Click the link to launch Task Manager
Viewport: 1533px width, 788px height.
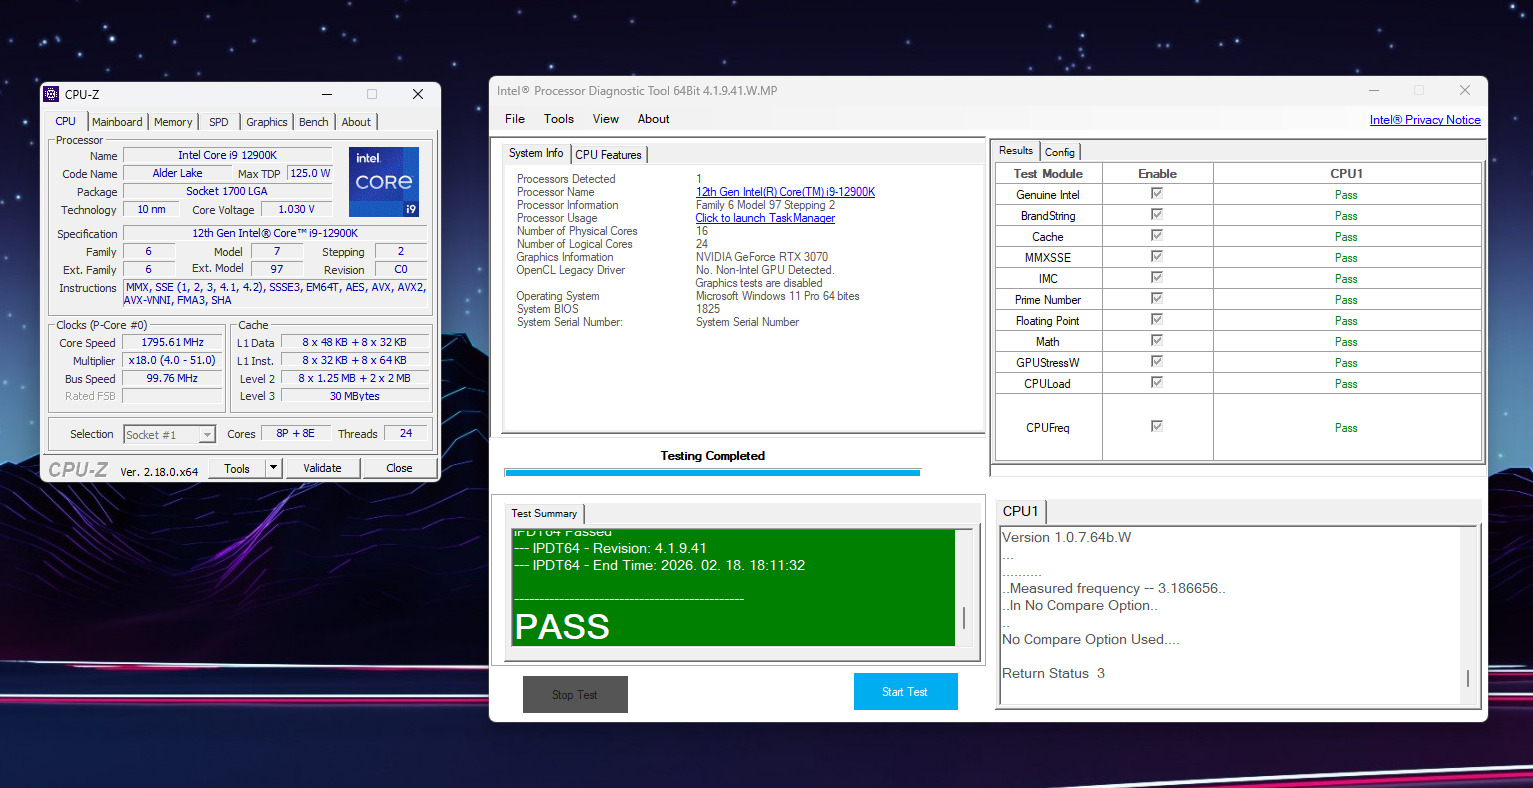pyautogui.click(x=765, y=218)
